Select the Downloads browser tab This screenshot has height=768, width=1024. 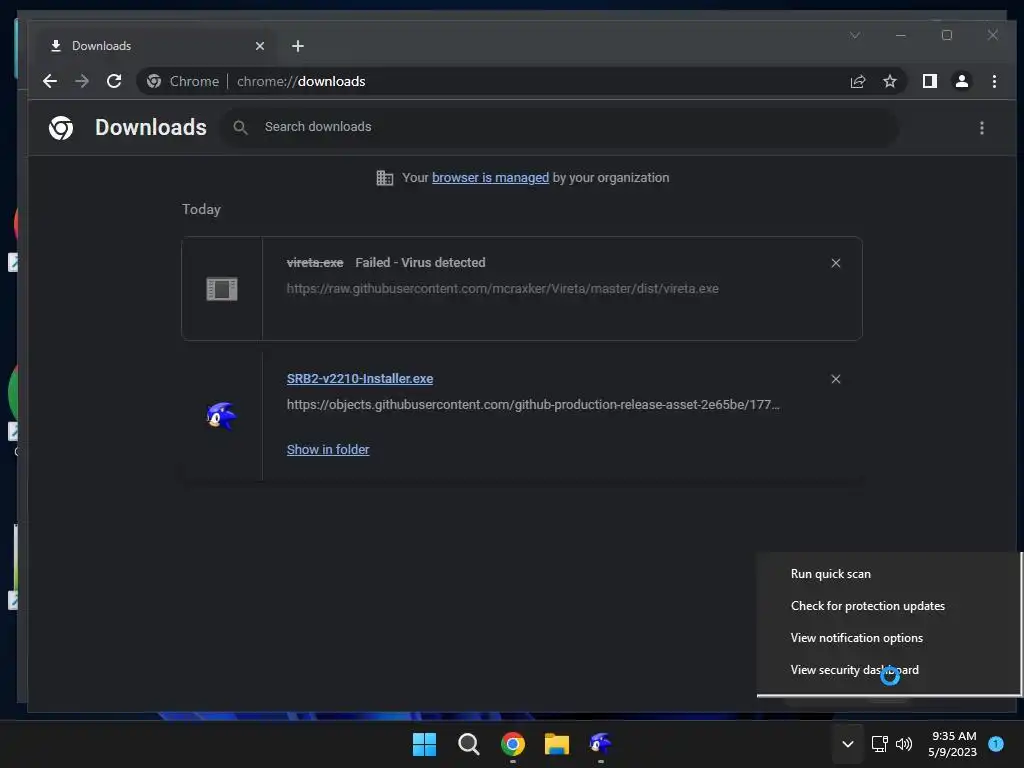[x=157, y=46]
